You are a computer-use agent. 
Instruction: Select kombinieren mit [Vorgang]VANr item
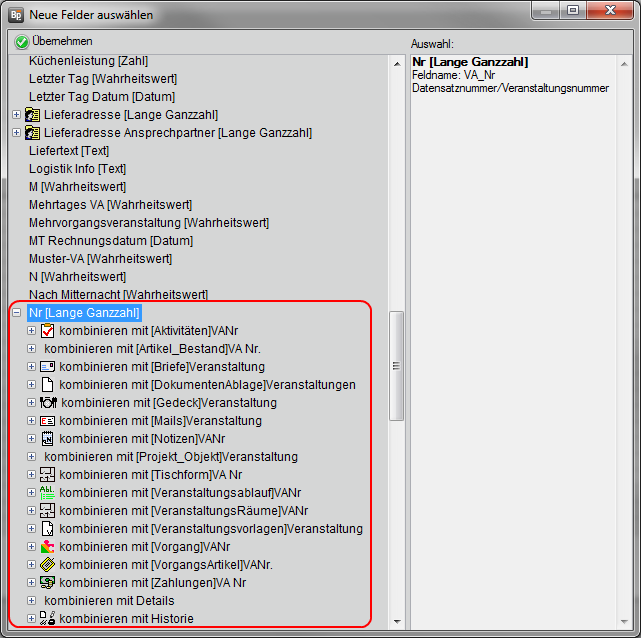pos(145,547)
